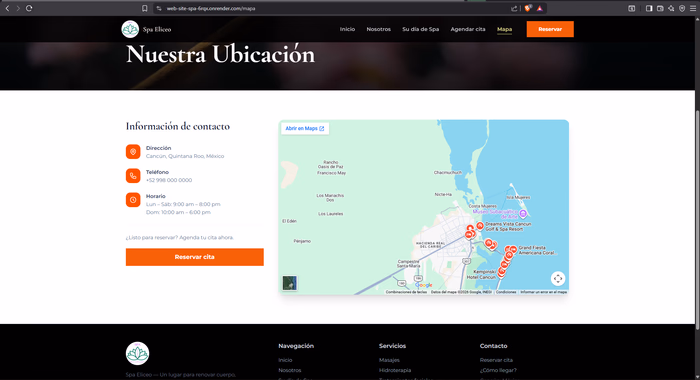Click Combinaciones de teclas on the map
The image size is (700, 380).
coord(406,292)
